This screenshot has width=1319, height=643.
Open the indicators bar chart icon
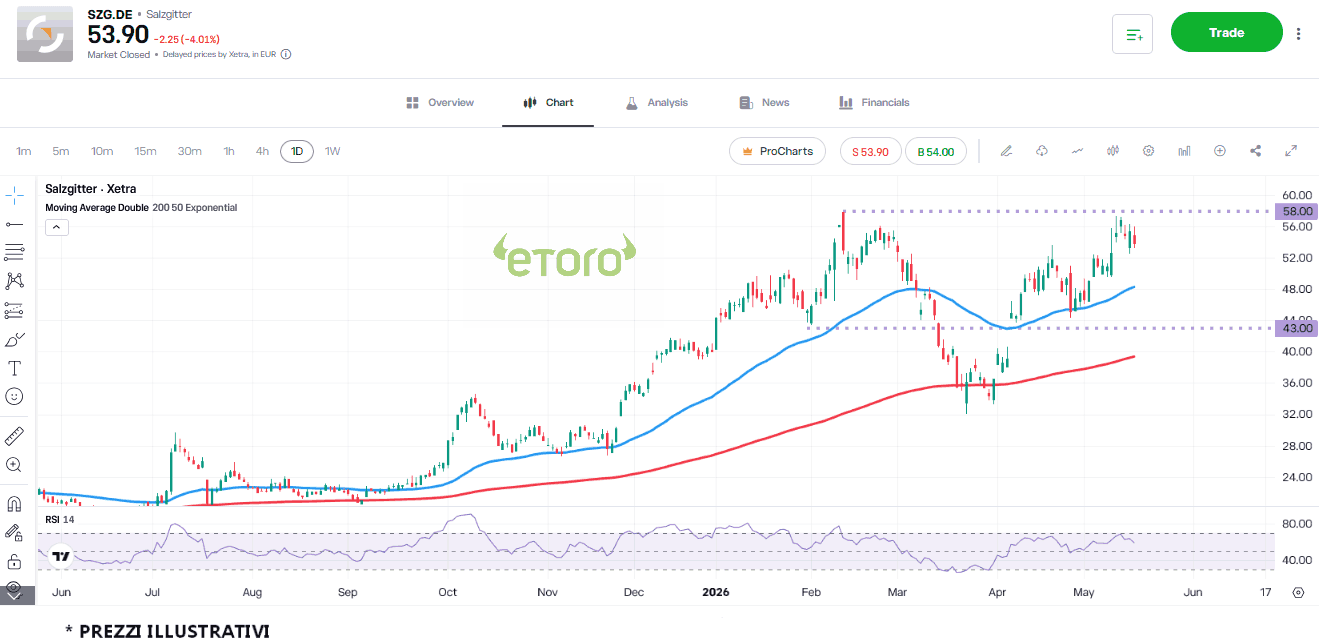click(1184, 151)
